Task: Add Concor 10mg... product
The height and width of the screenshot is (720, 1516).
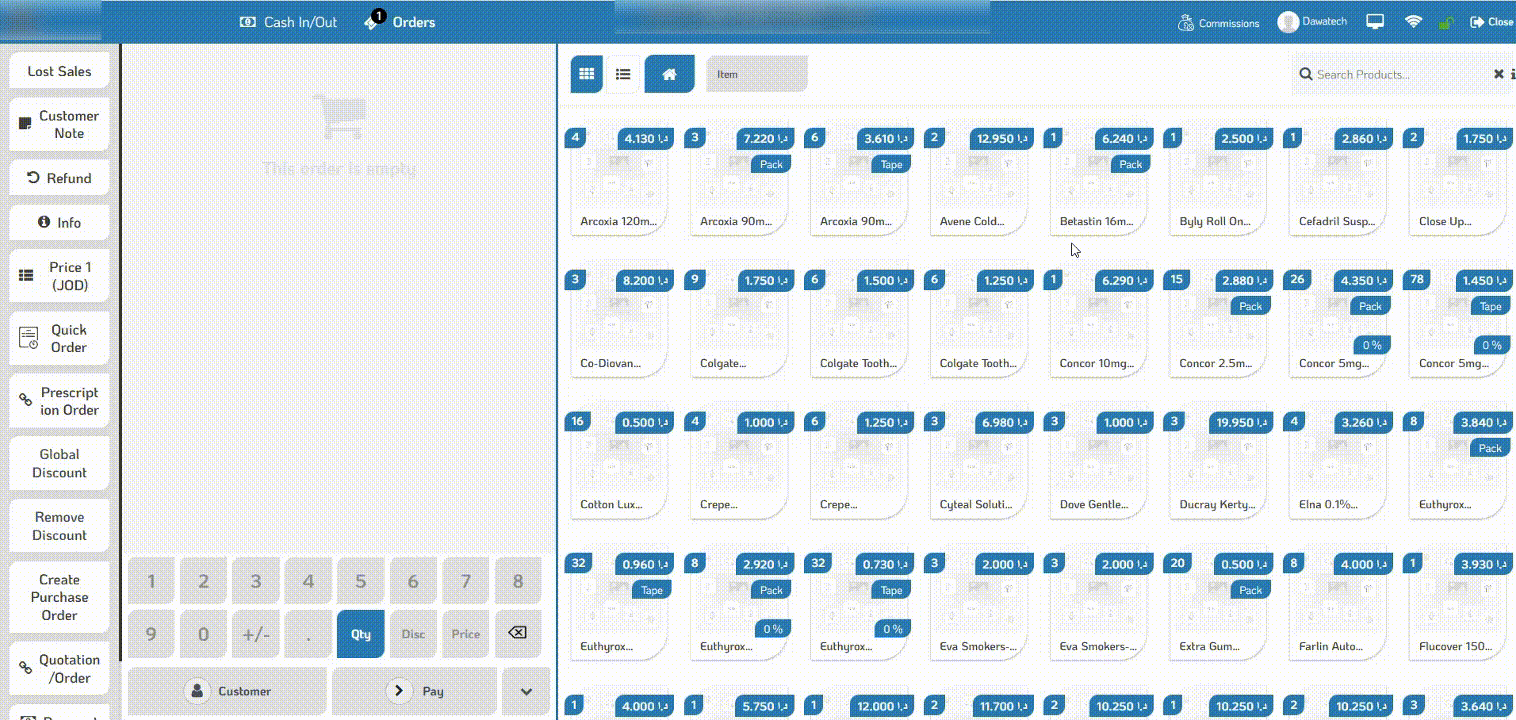Action: (1098, 322)
